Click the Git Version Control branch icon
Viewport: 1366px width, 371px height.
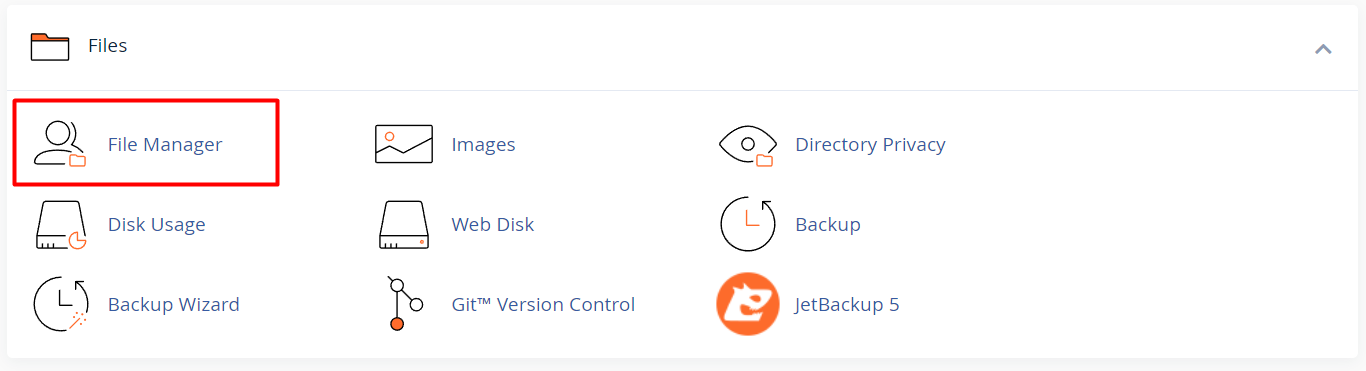[x=404, y=304]
